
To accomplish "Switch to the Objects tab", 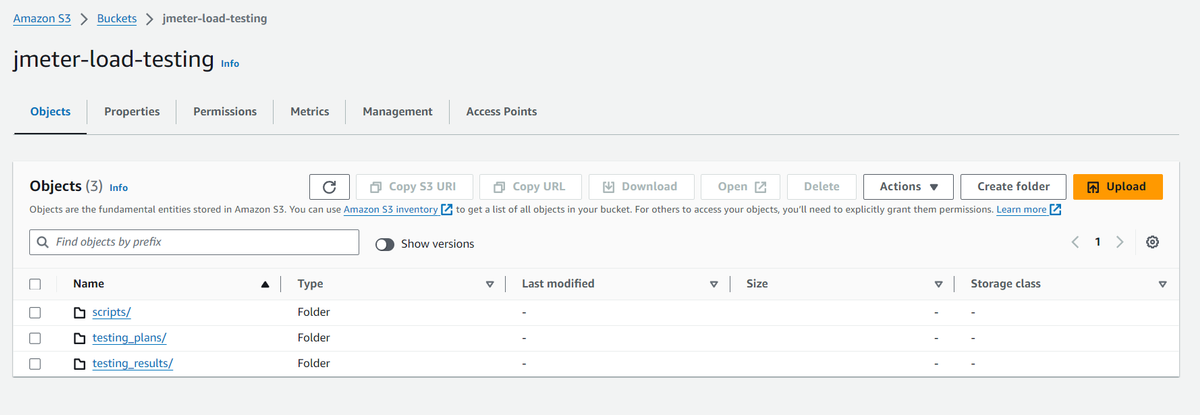I will tap(50, 112).
